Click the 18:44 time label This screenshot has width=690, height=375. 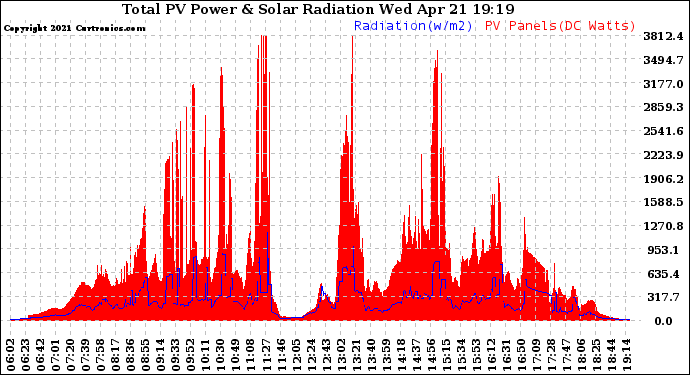610,354
